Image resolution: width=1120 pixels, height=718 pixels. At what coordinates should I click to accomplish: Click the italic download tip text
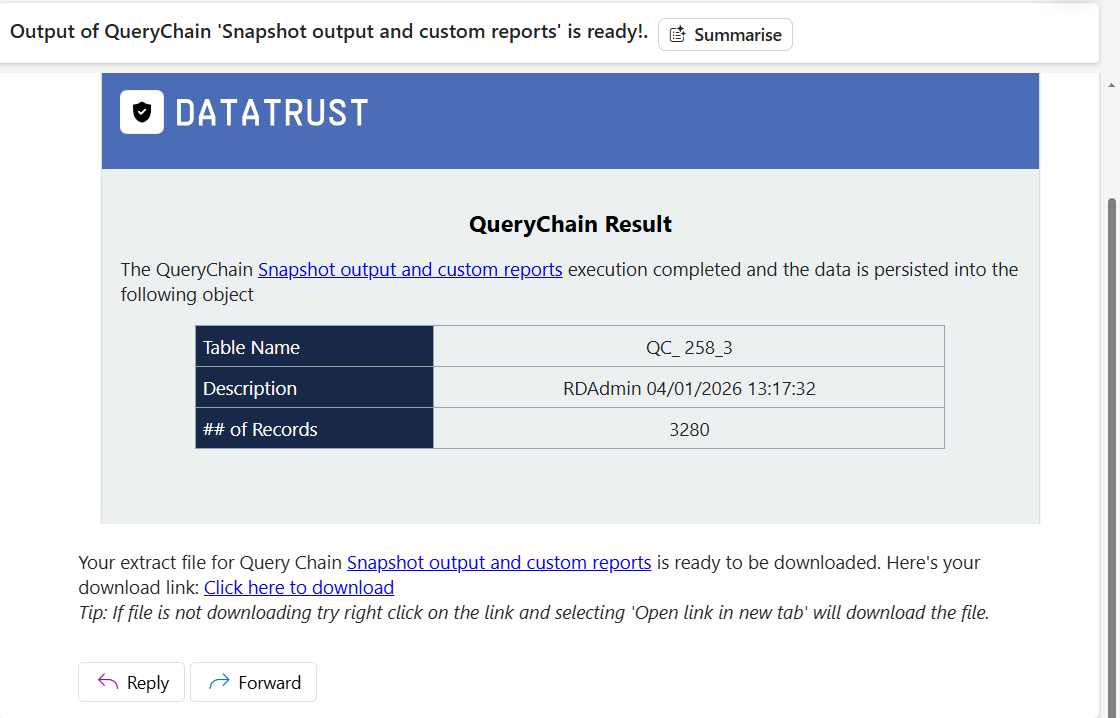[534, 612]
